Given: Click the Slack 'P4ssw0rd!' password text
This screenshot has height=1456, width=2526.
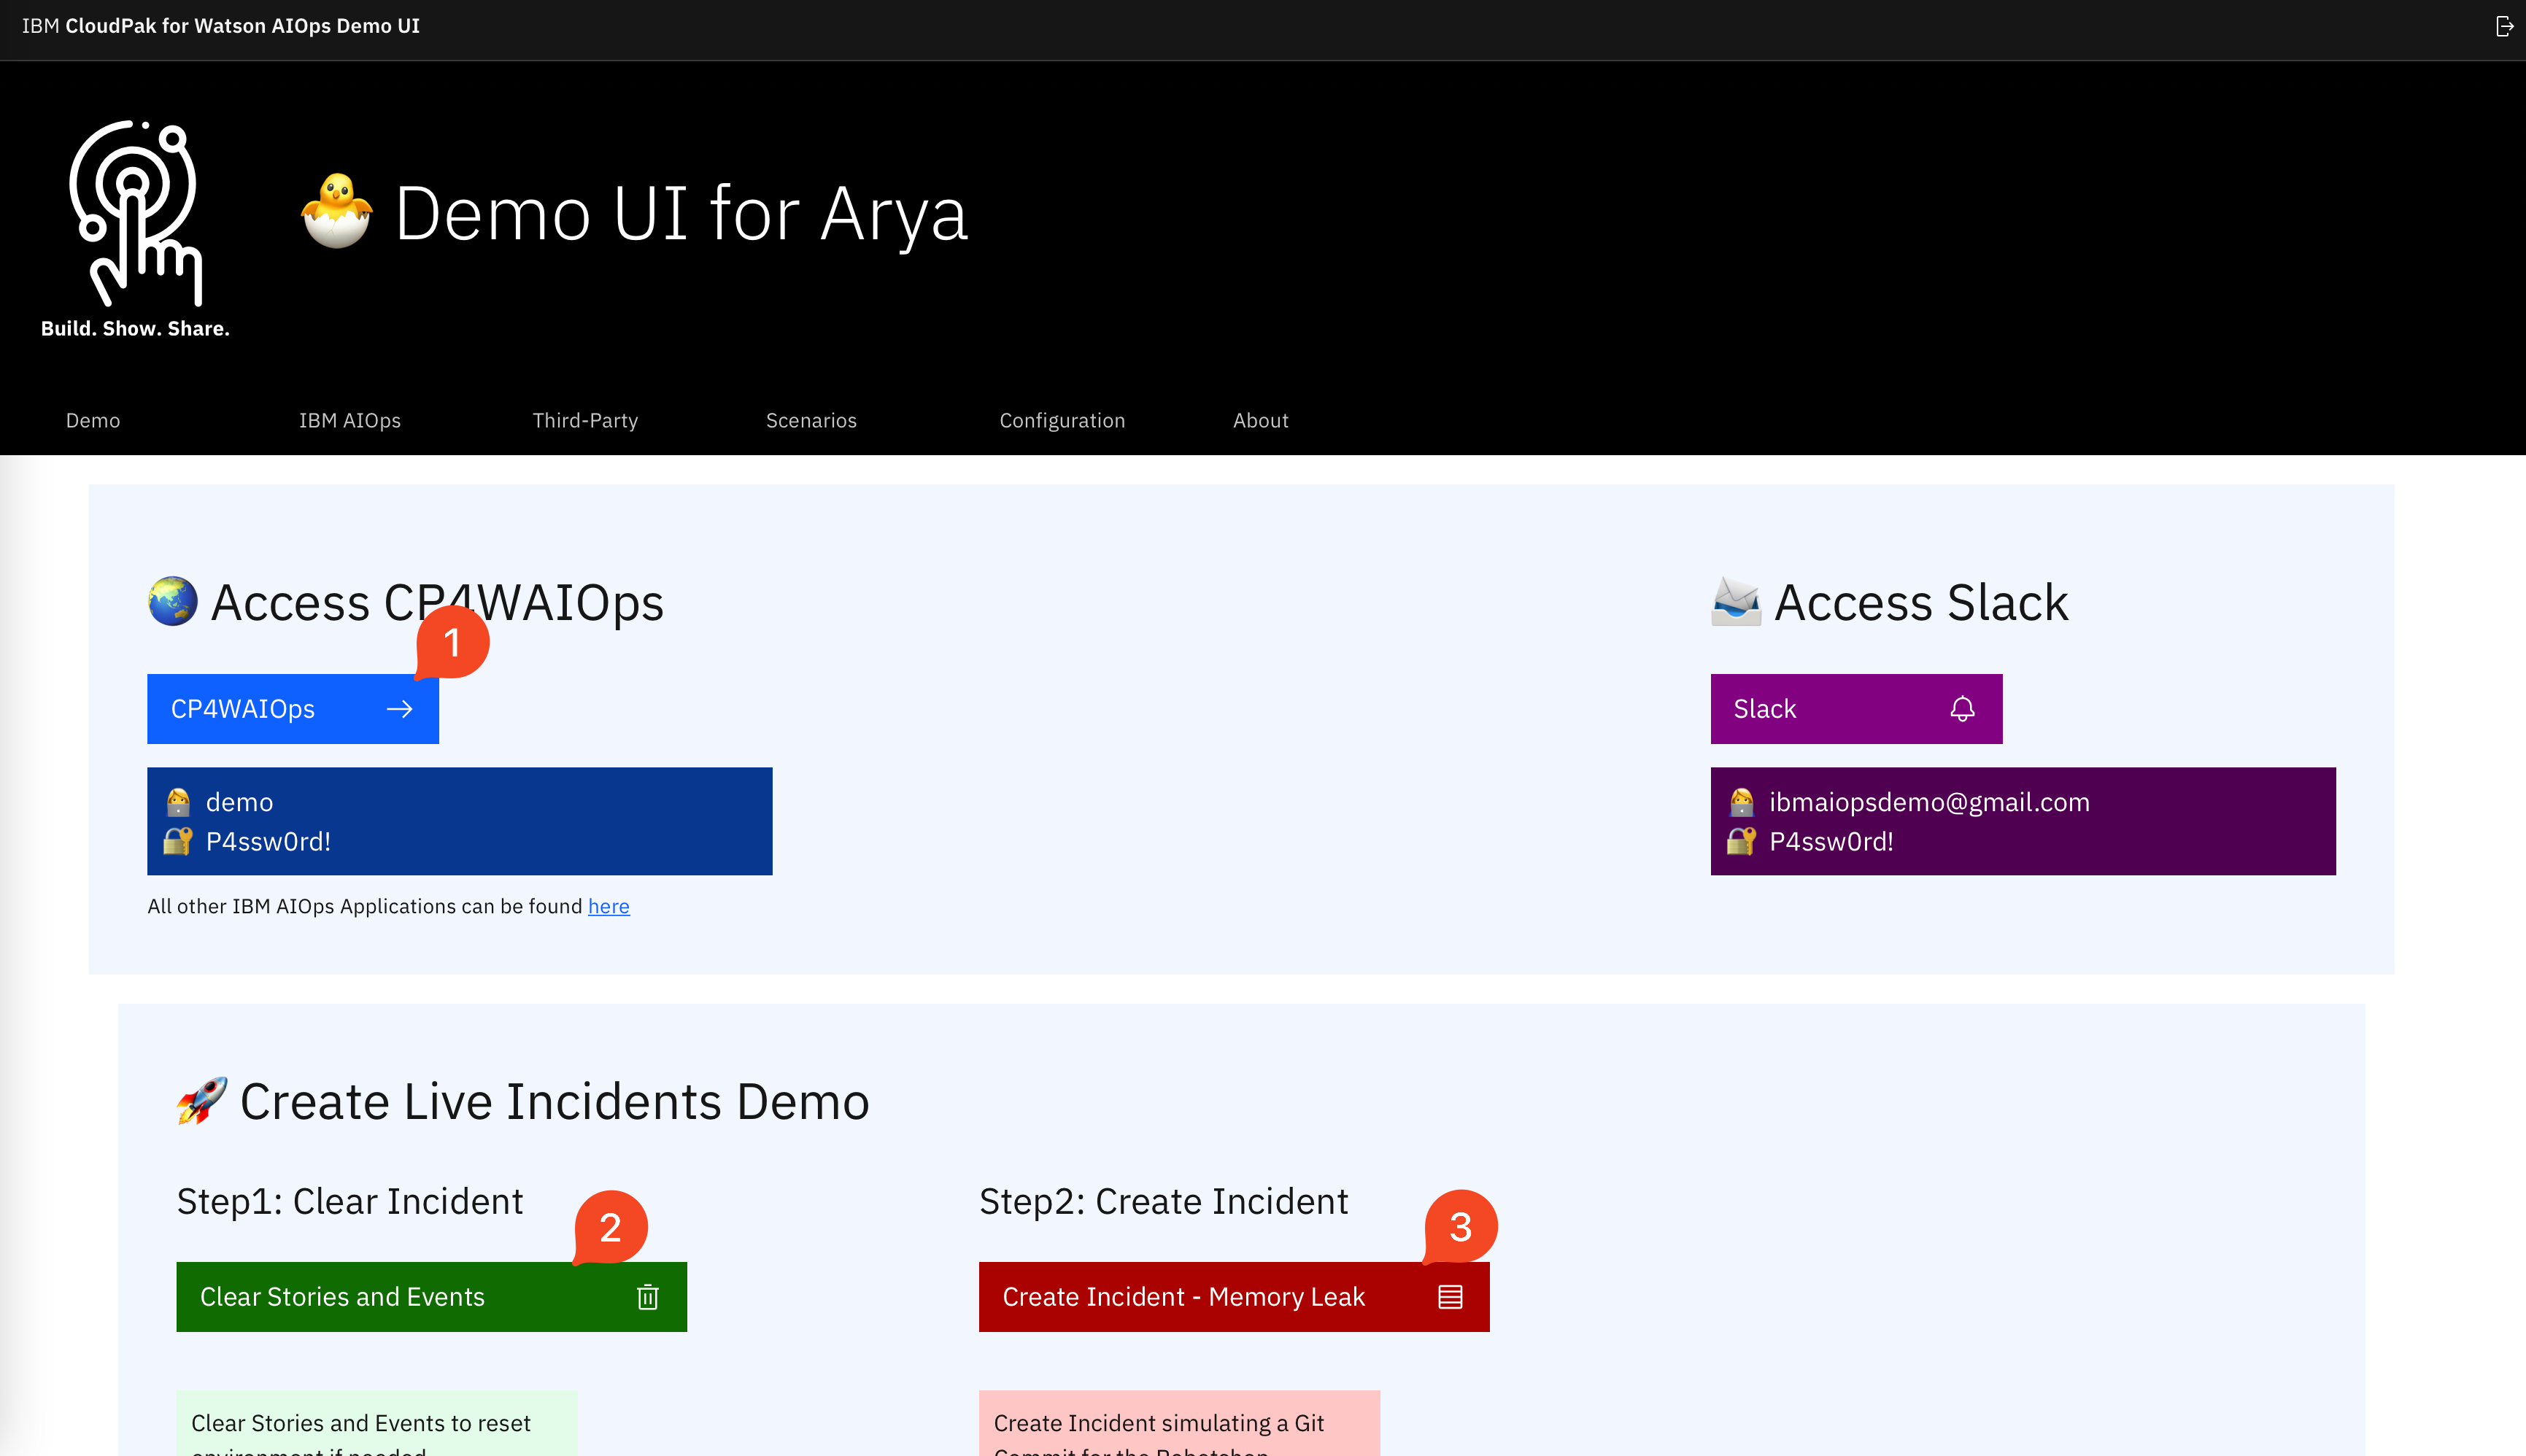Looking at the screenshot, I should [1832, 841].
